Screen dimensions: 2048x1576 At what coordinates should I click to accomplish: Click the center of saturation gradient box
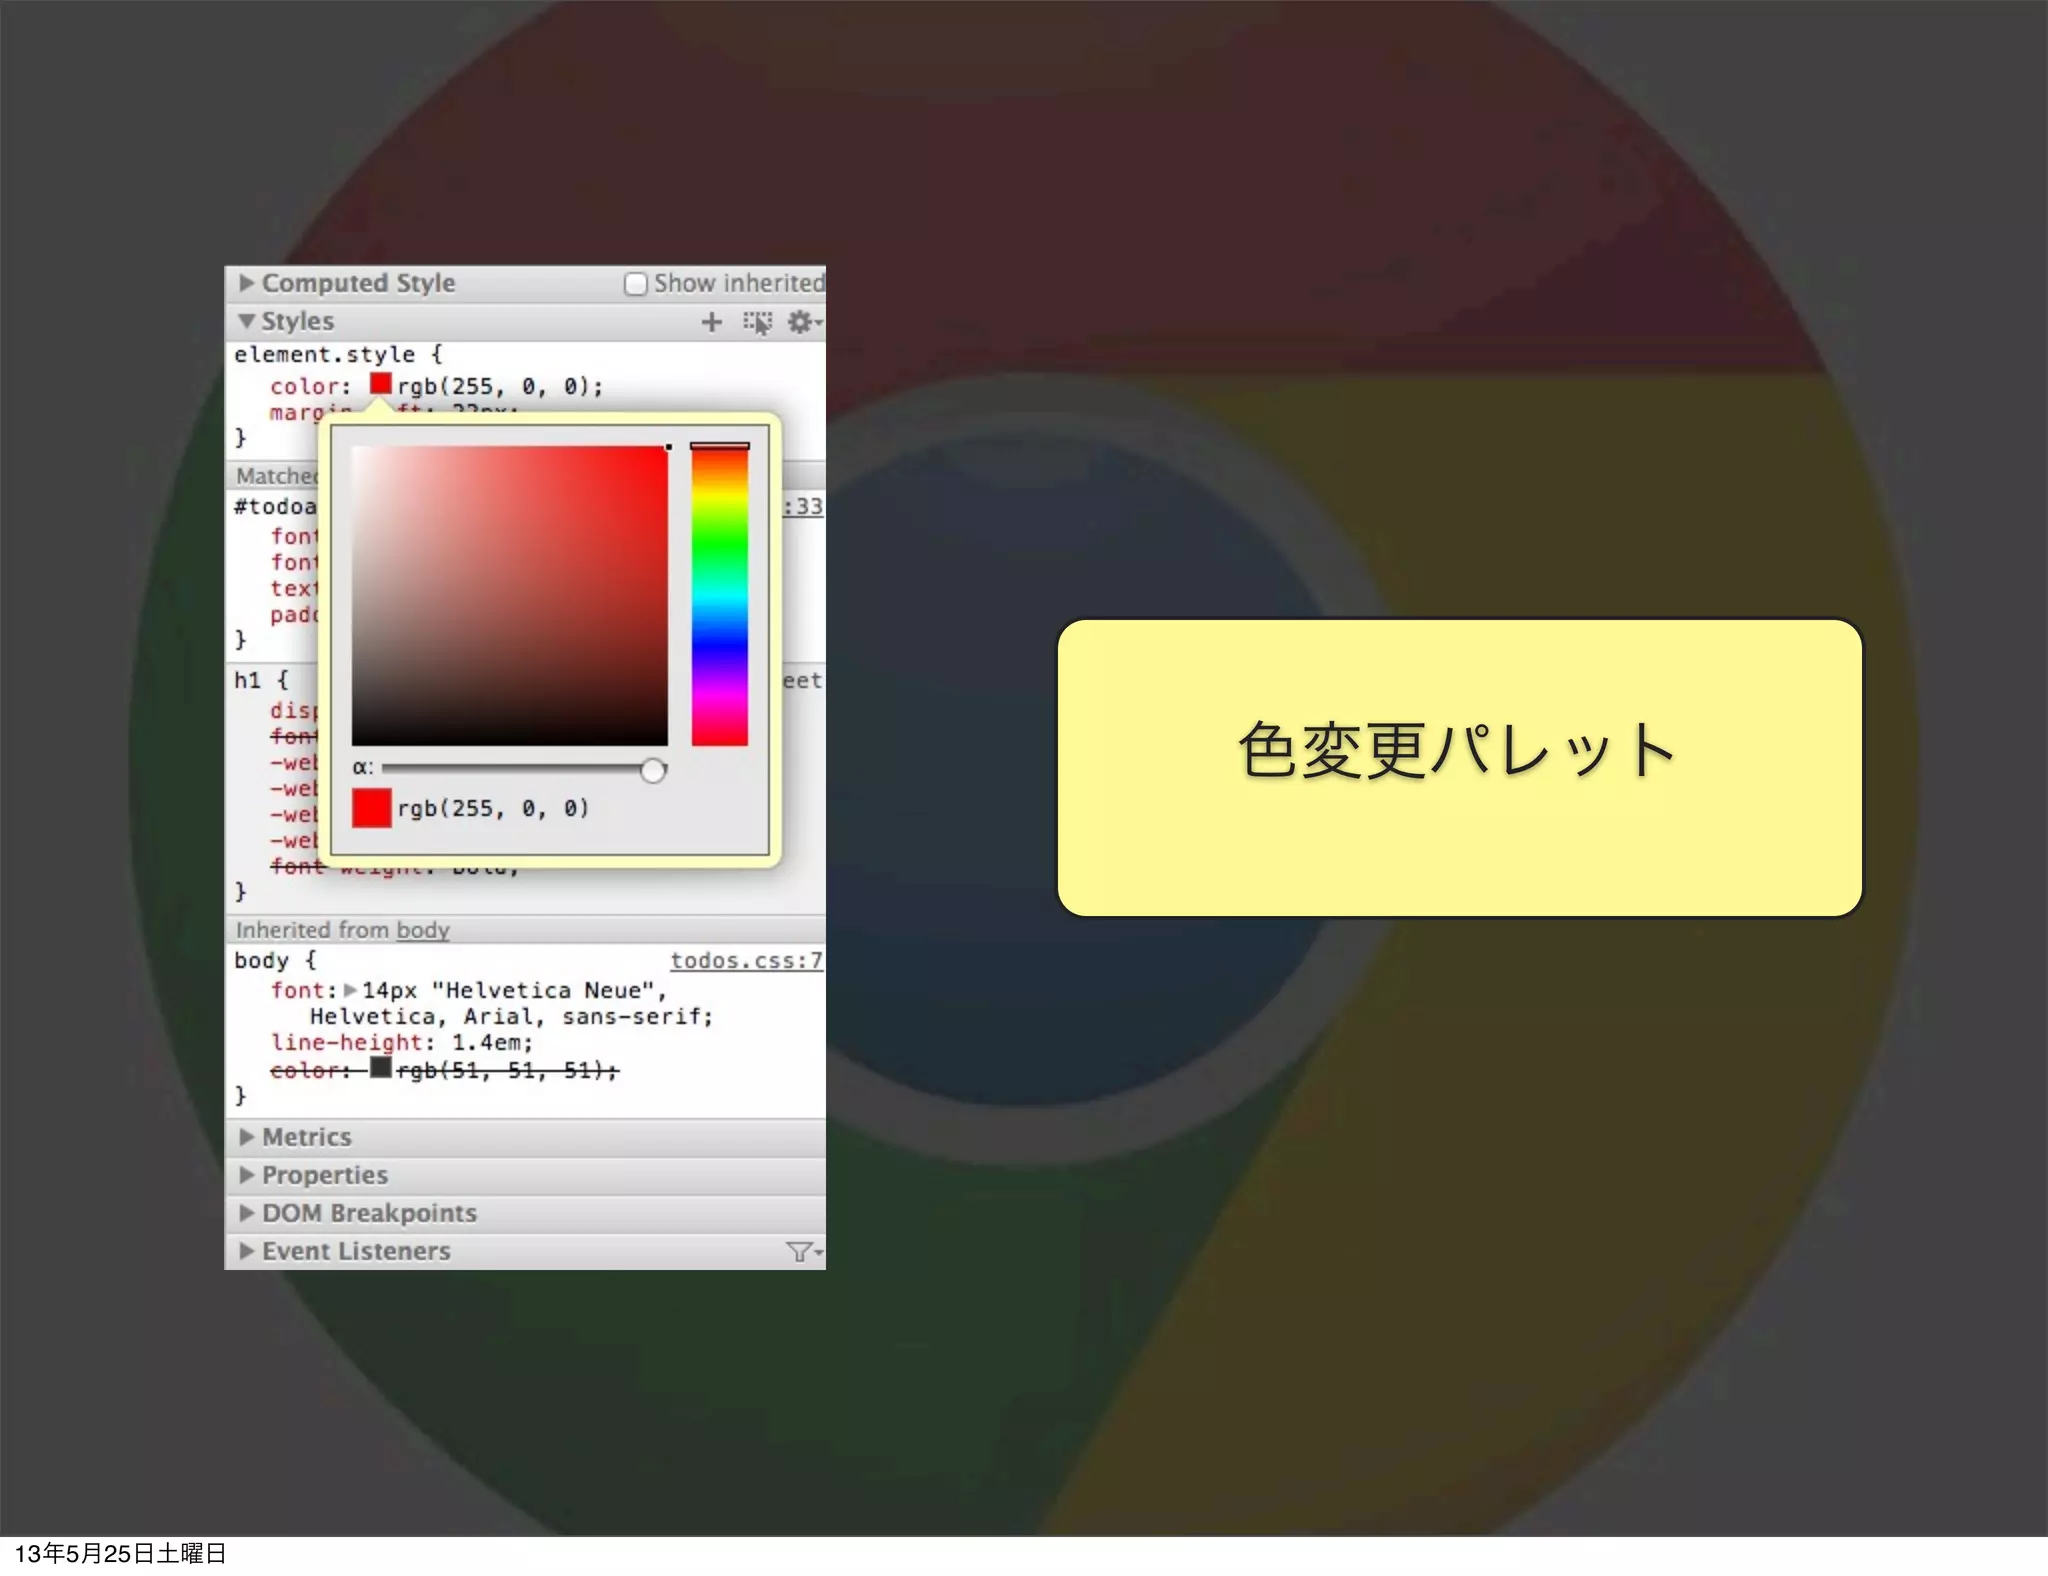click(x=509, y=595)
